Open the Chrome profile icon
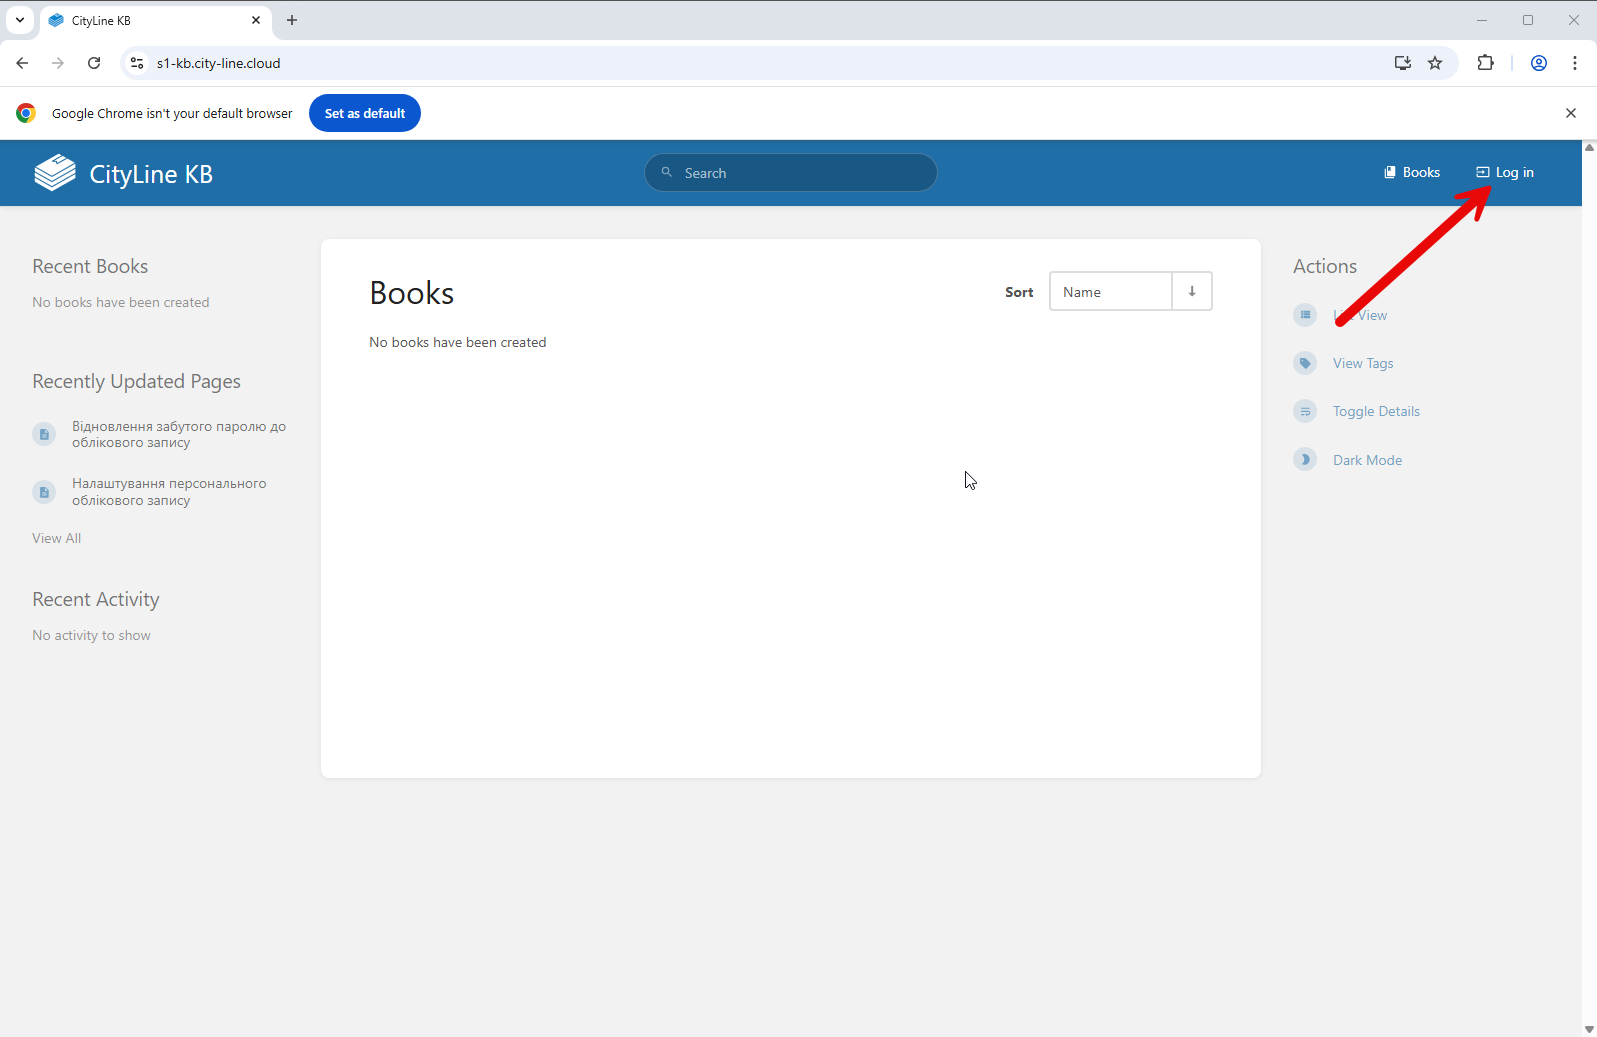Viewport: 1597px width, 1037px height. coord(1538,63)
